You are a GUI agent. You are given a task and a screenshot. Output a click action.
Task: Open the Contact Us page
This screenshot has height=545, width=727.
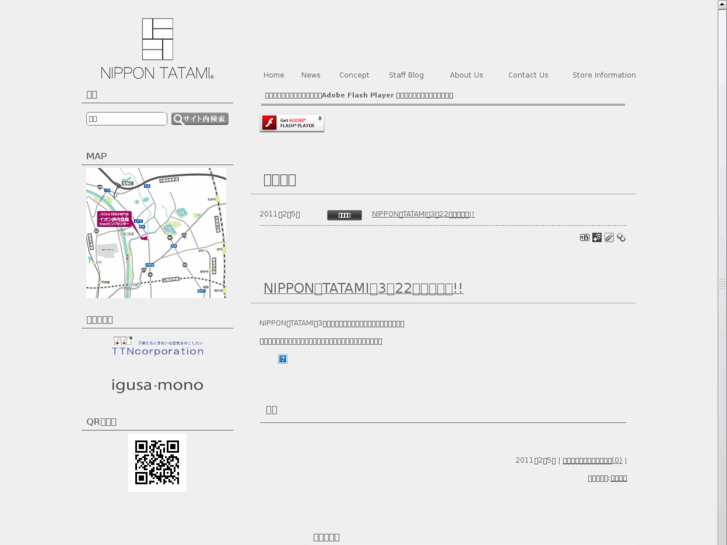(528, 75)
